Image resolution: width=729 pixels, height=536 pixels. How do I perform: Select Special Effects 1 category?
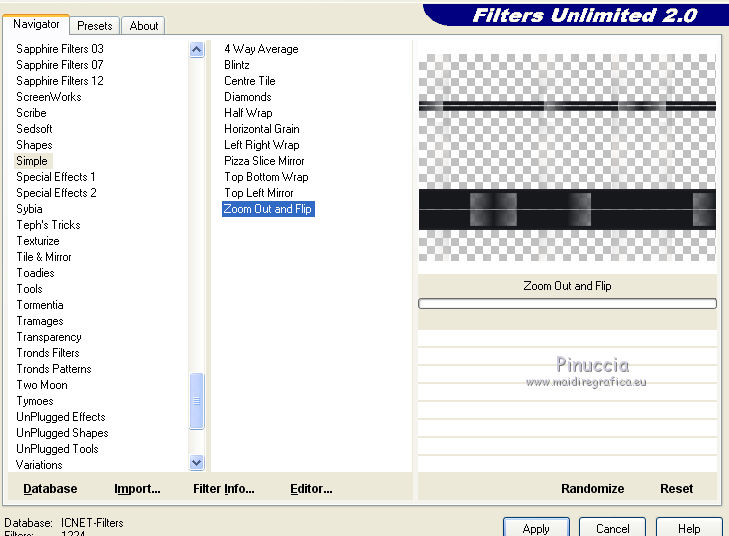click(56, 177)
